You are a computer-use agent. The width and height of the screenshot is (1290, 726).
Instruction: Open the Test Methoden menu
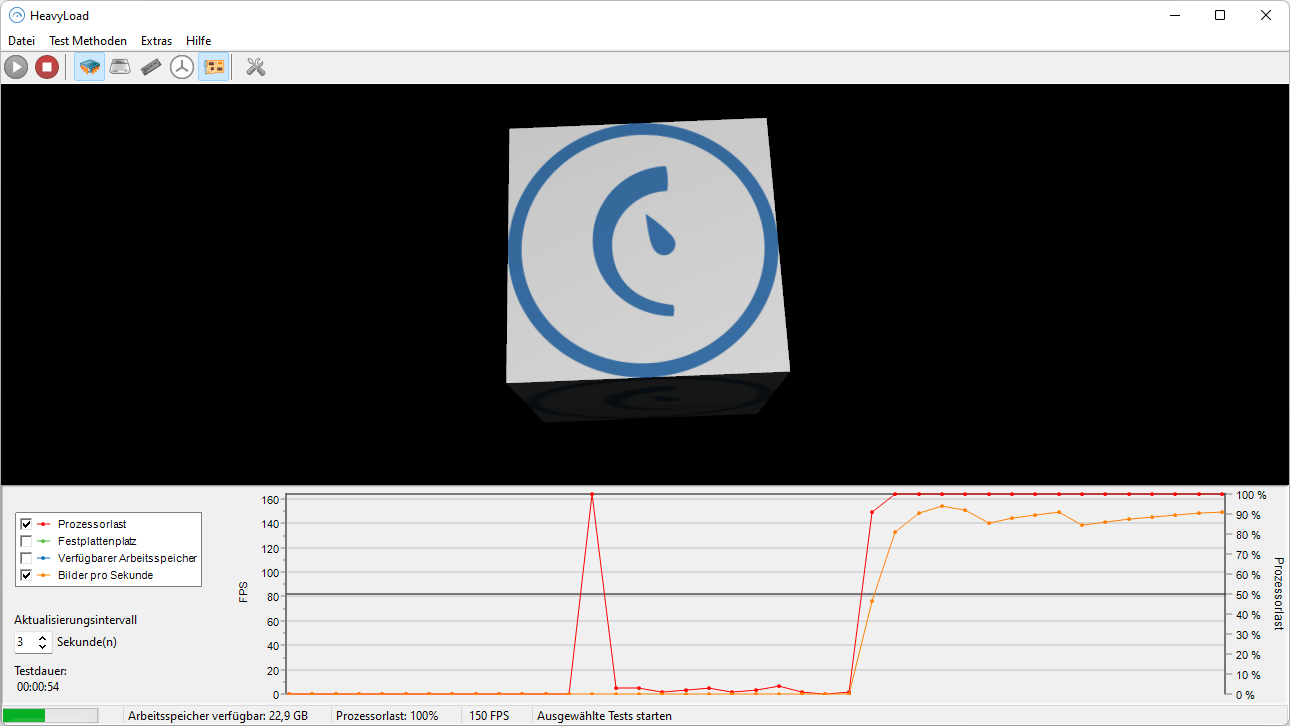tap(88, 41)
